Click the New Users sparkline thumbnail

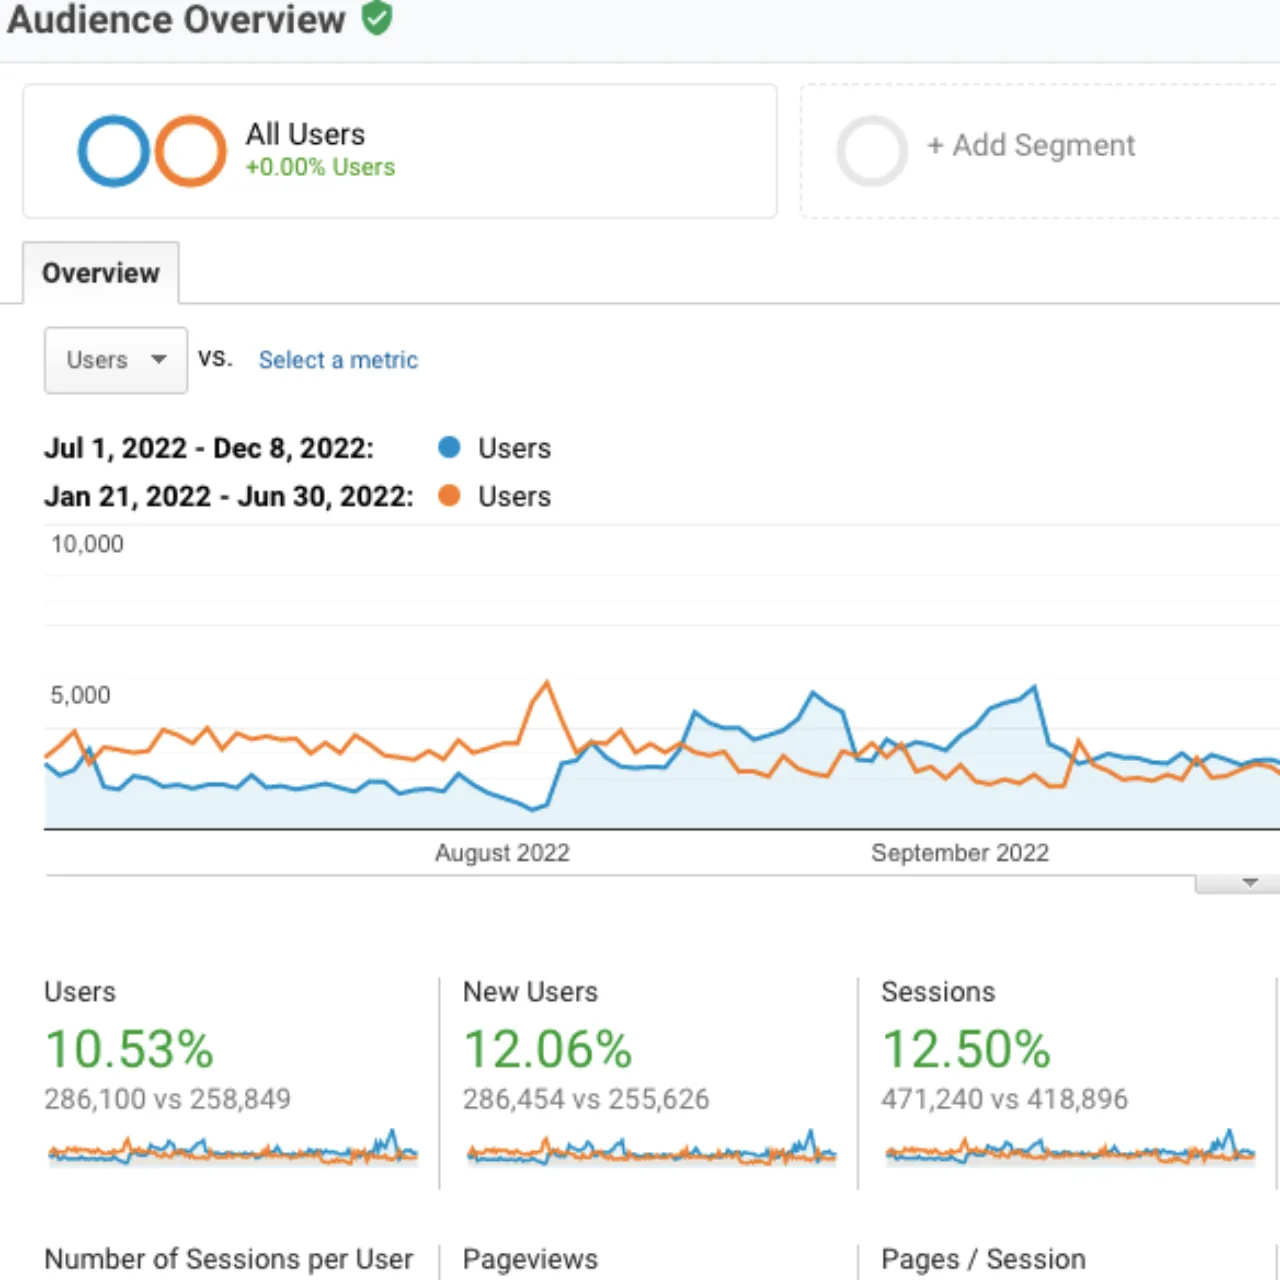click(x=651, y=1148)
